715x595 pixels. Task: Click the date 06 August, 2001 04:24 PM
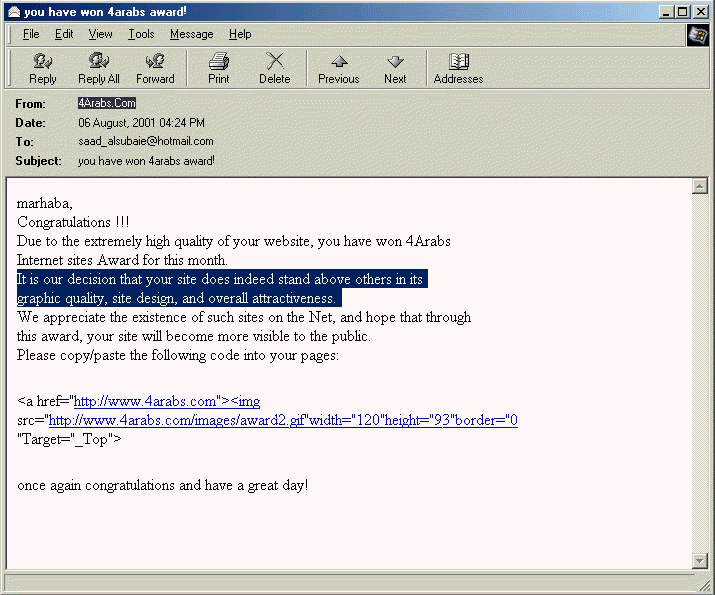tap(141, 123)
